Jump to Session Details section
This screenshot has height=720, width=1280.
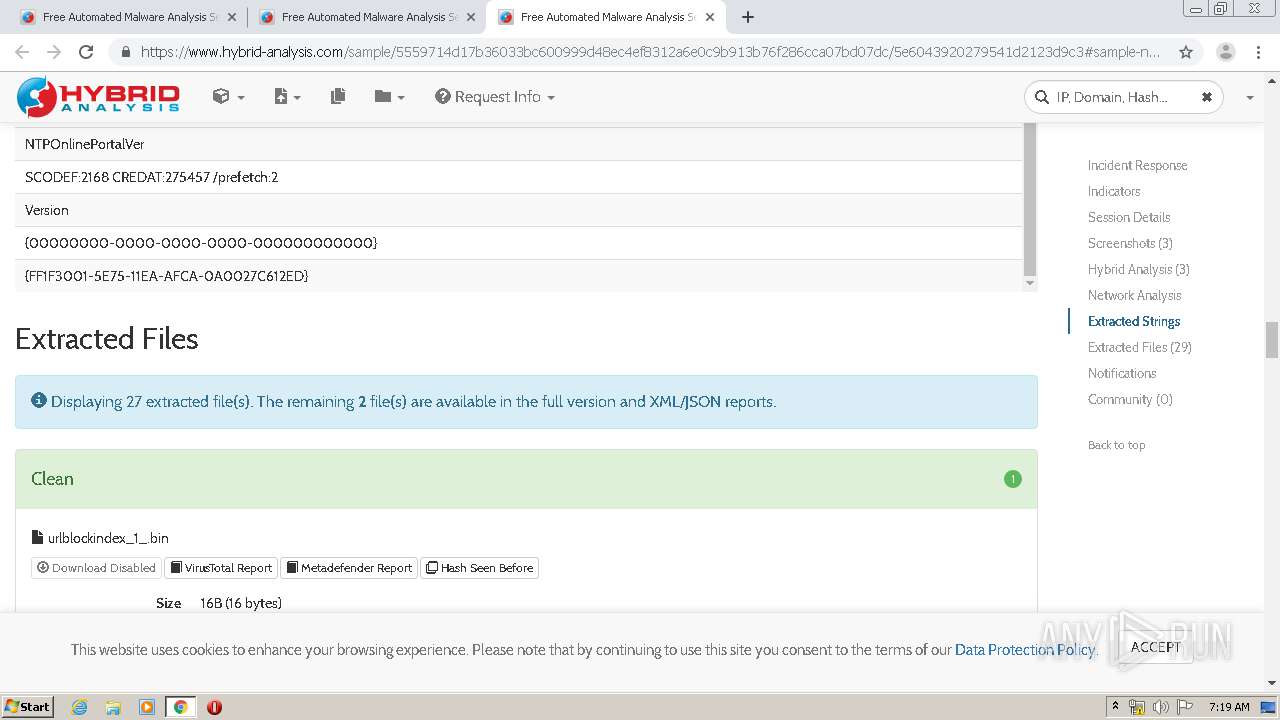(x=1129, y=217)
